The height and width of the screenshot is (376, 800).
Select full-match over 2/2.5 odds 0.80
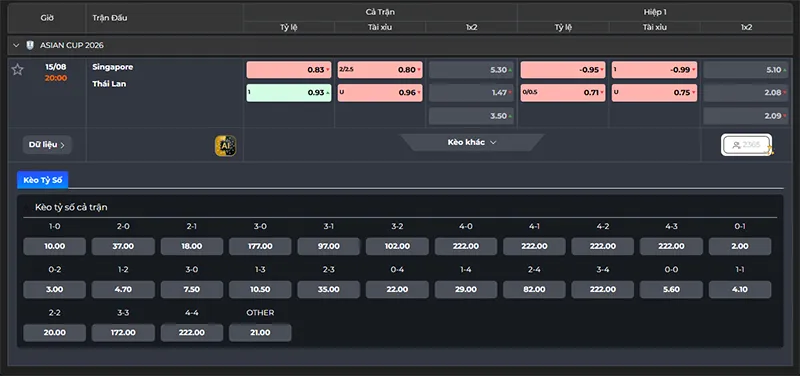[x=380, y=70]
